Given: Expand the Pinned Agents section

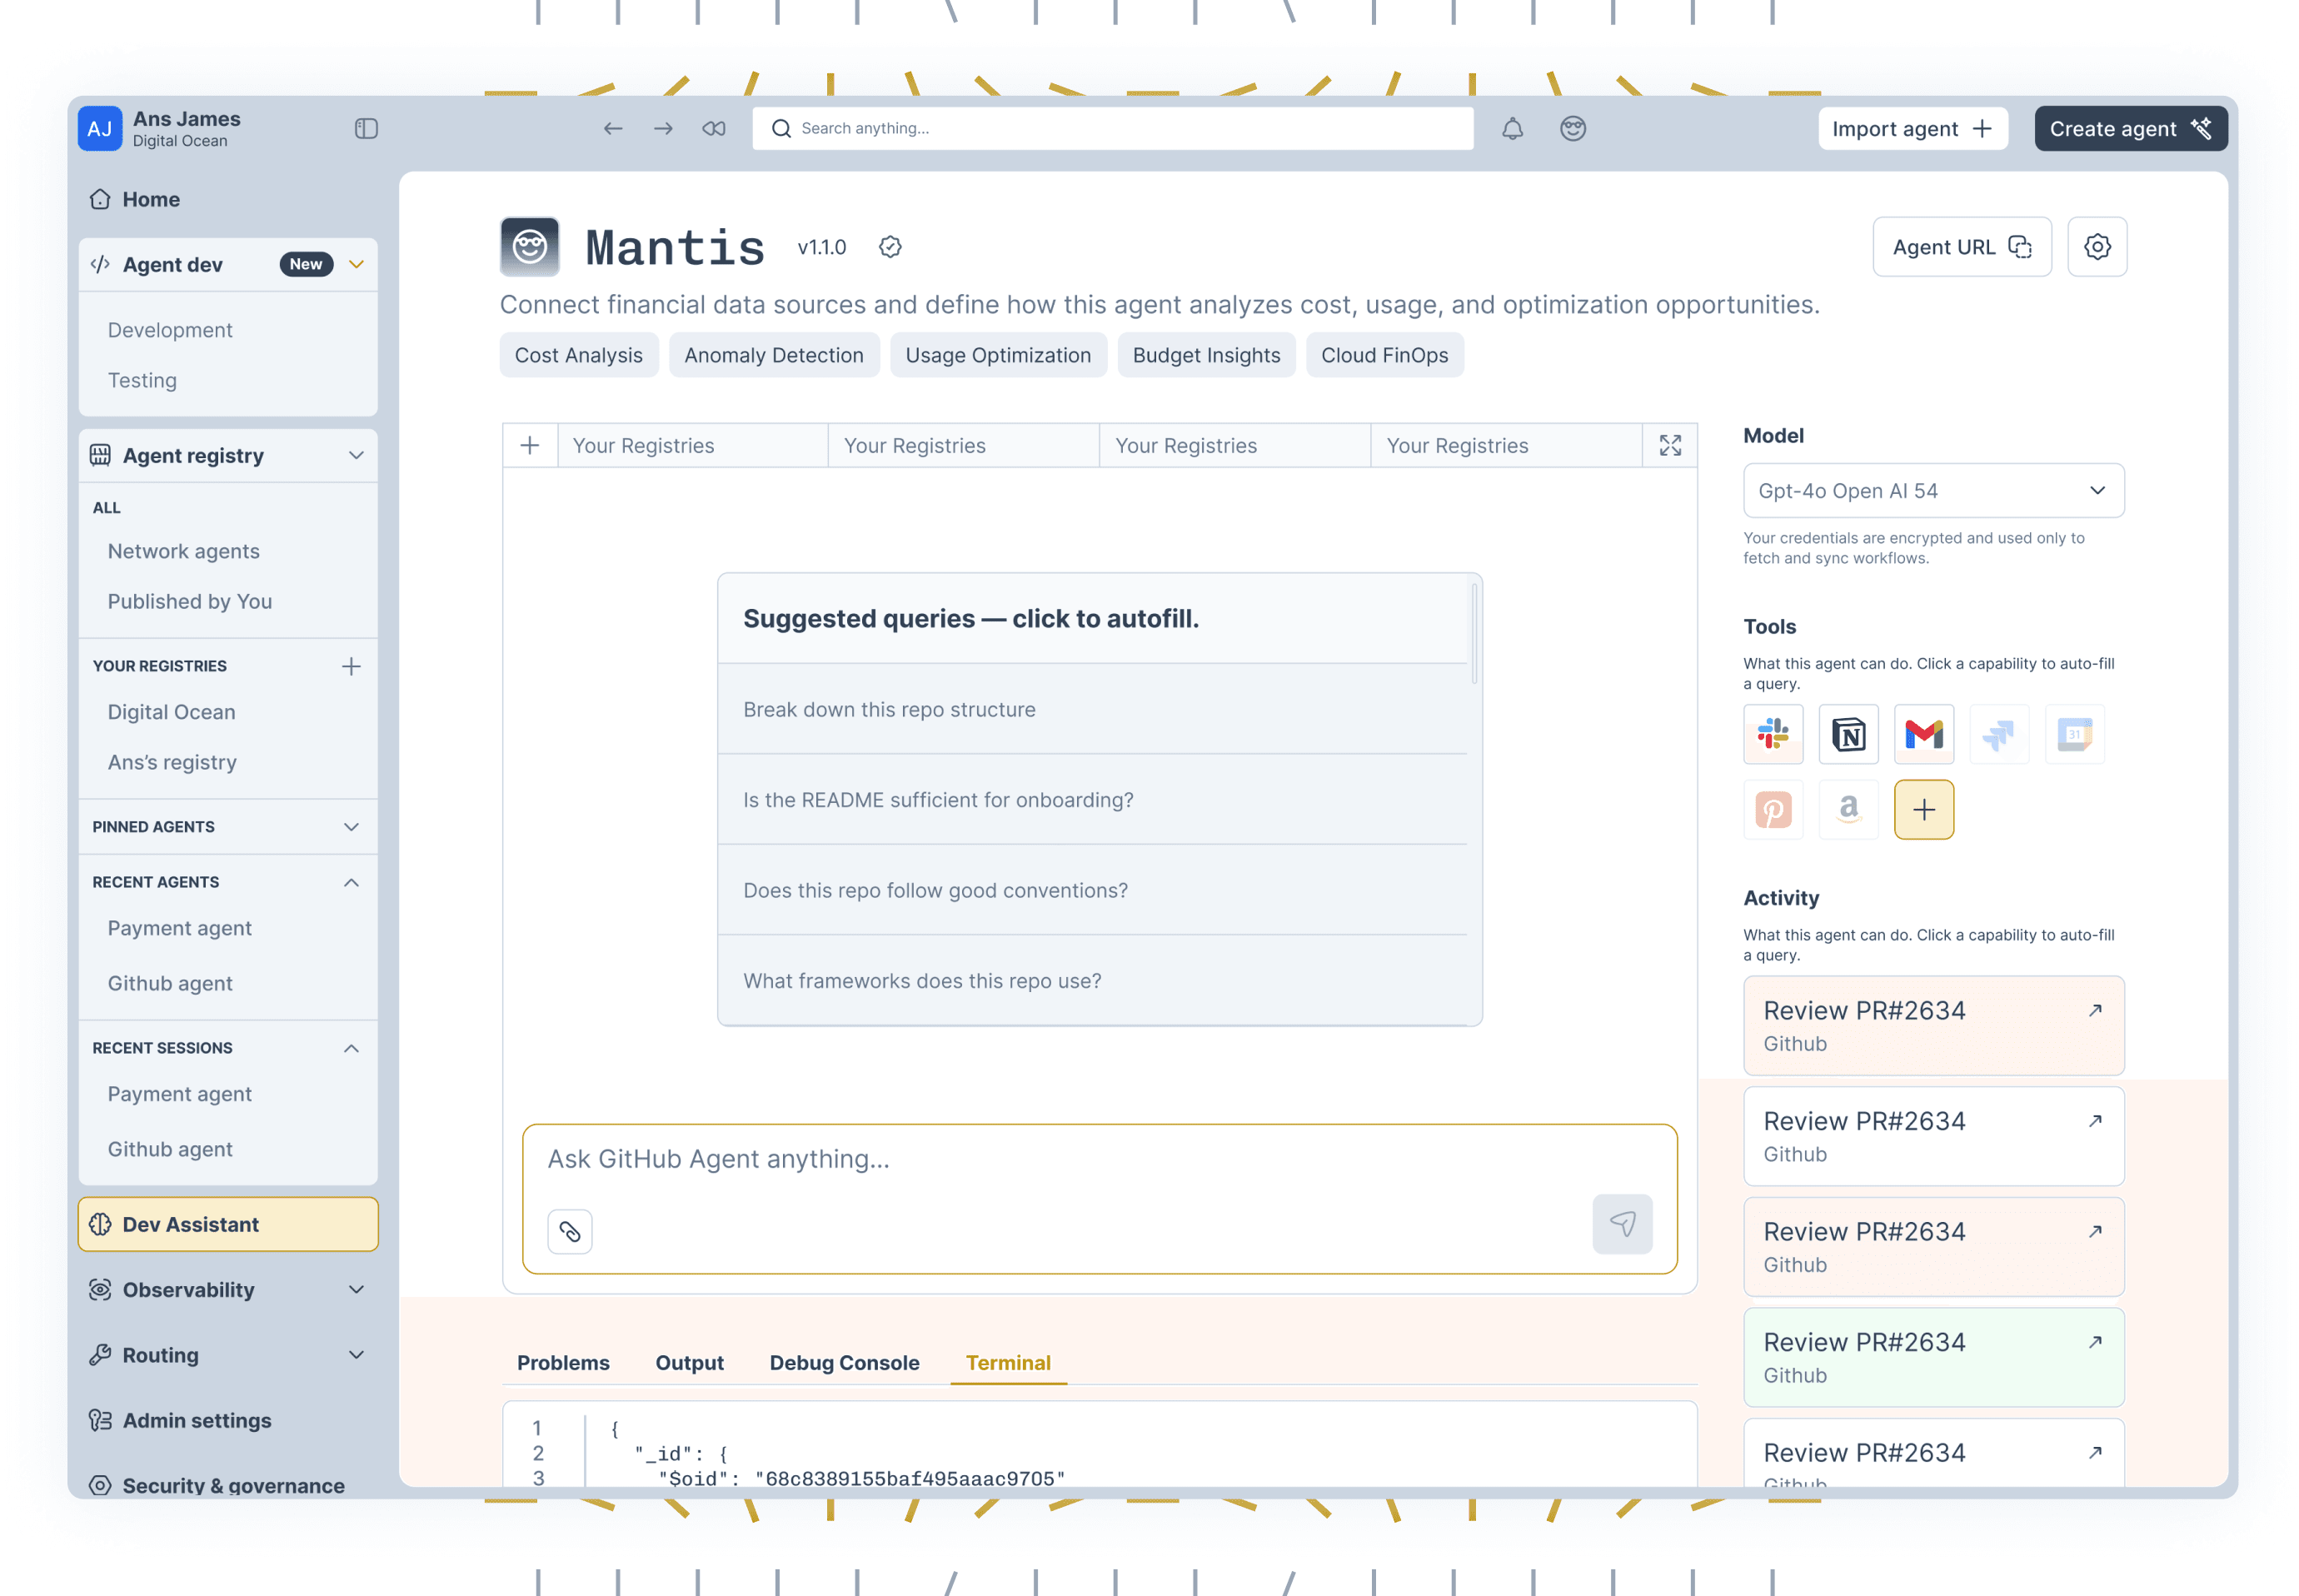Looking at the screenshot, I should click(x=351, y=827).
